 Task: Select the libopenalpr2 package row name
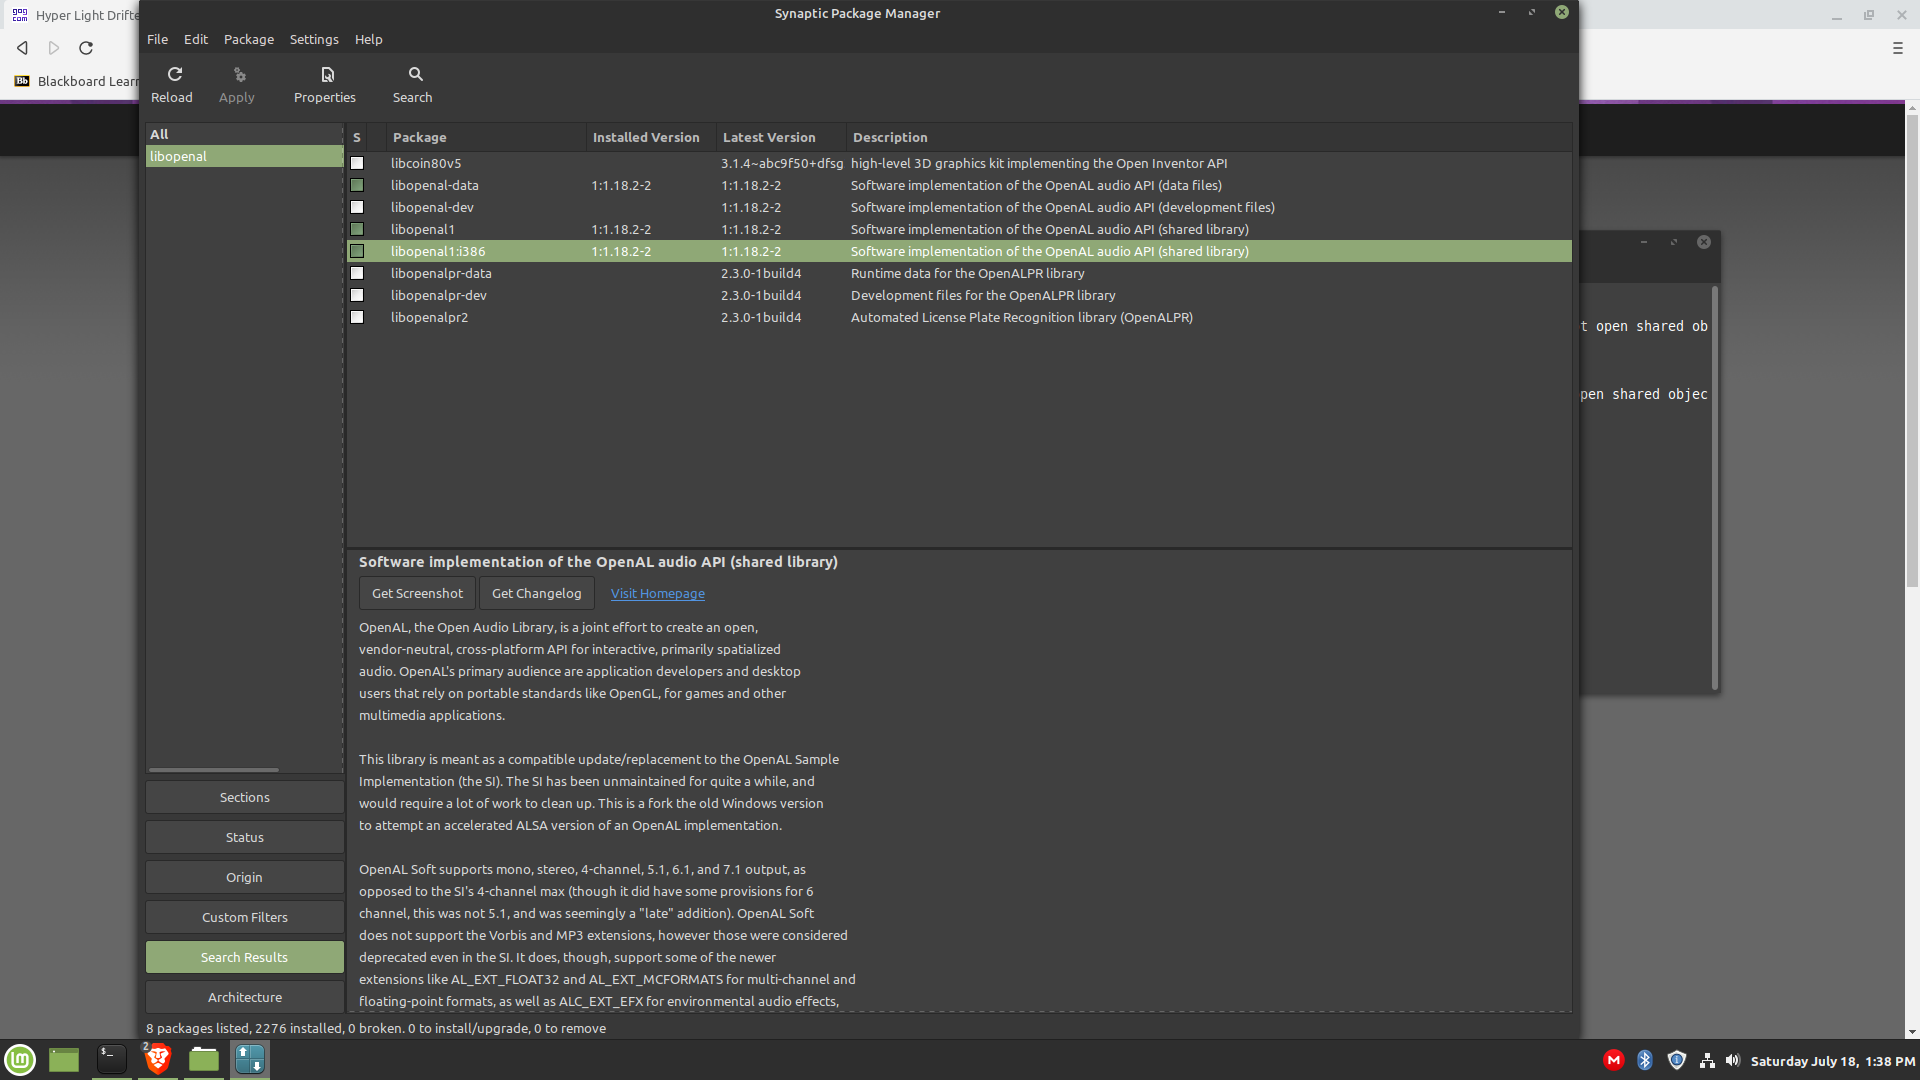coord(429,317)
